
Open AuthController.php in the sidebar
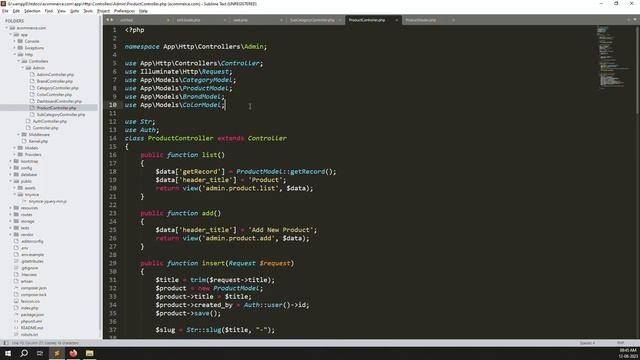point(49,121)
